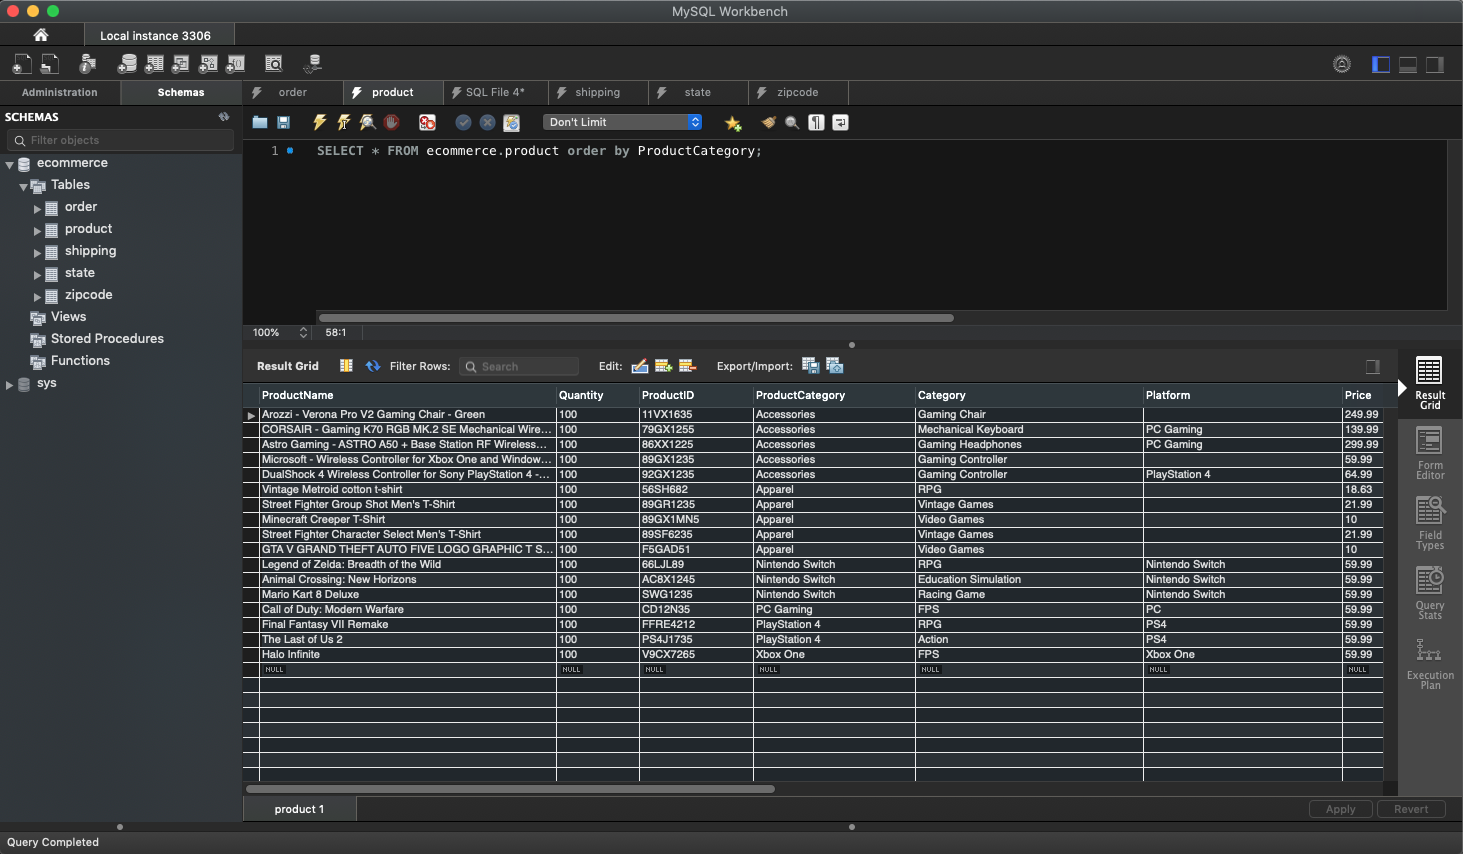
Task: Import records from external file
Action: (834, 366)
